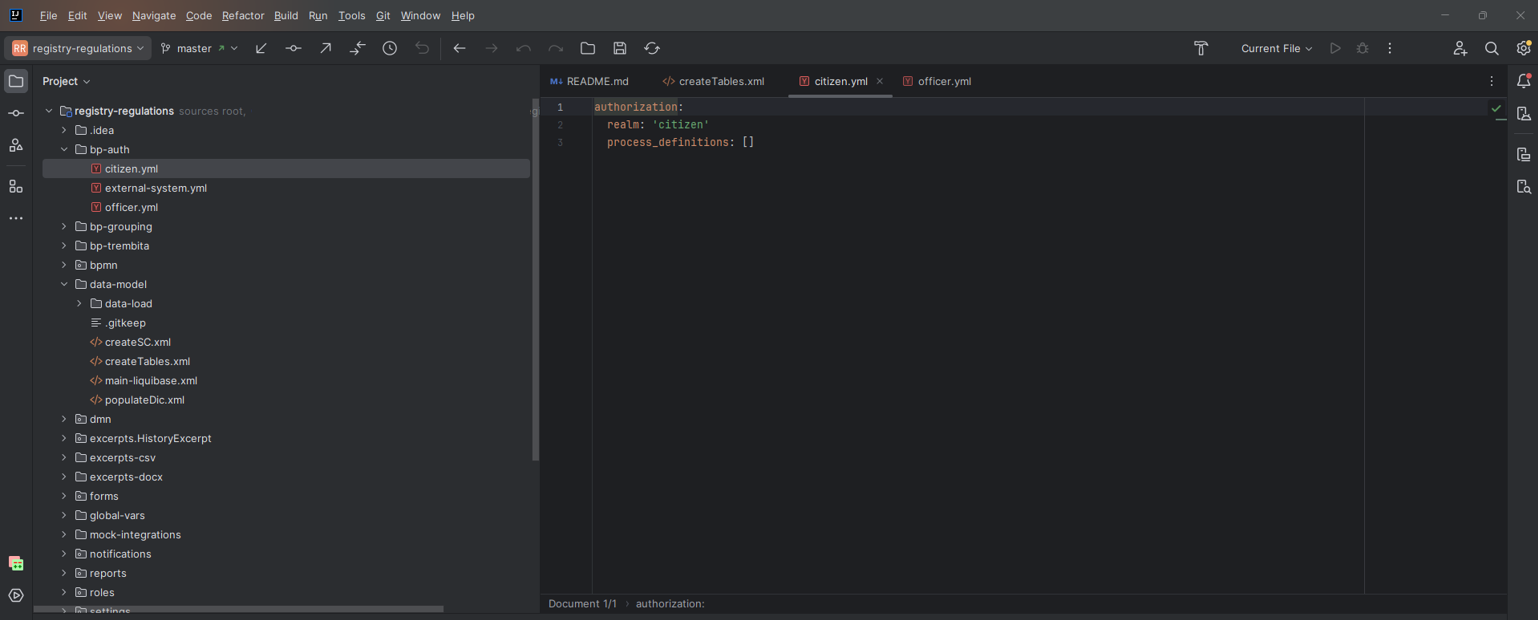Expand the .idea folder
Image resolution: width=1538 pixels, height=620 pixels.
(64, 130)
